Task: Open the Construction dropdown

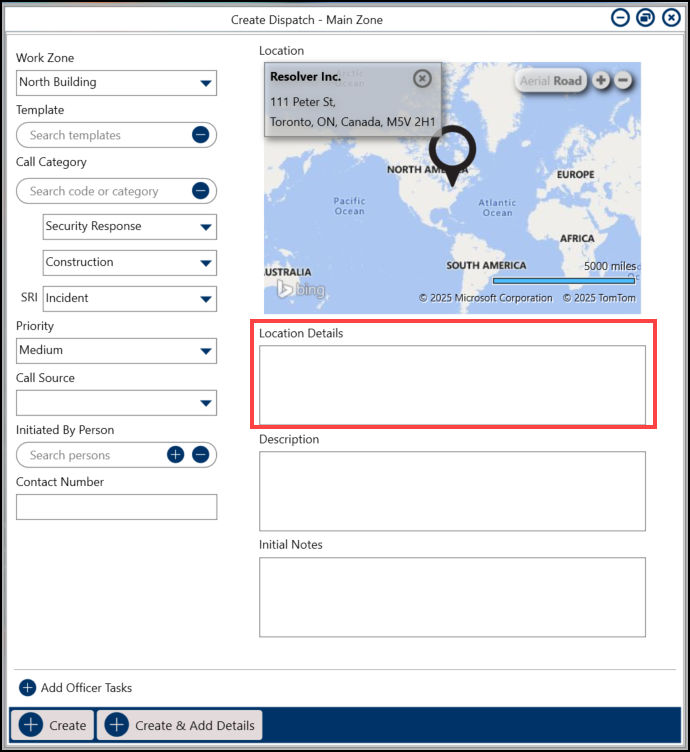Action: tap(129, 263)
